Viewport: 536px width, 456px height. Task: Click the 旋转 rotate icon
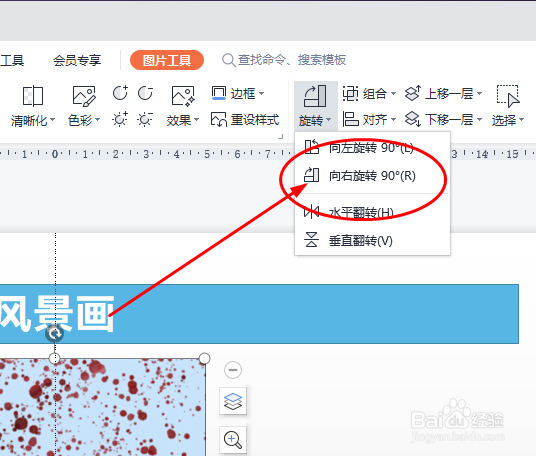(315, 96)
